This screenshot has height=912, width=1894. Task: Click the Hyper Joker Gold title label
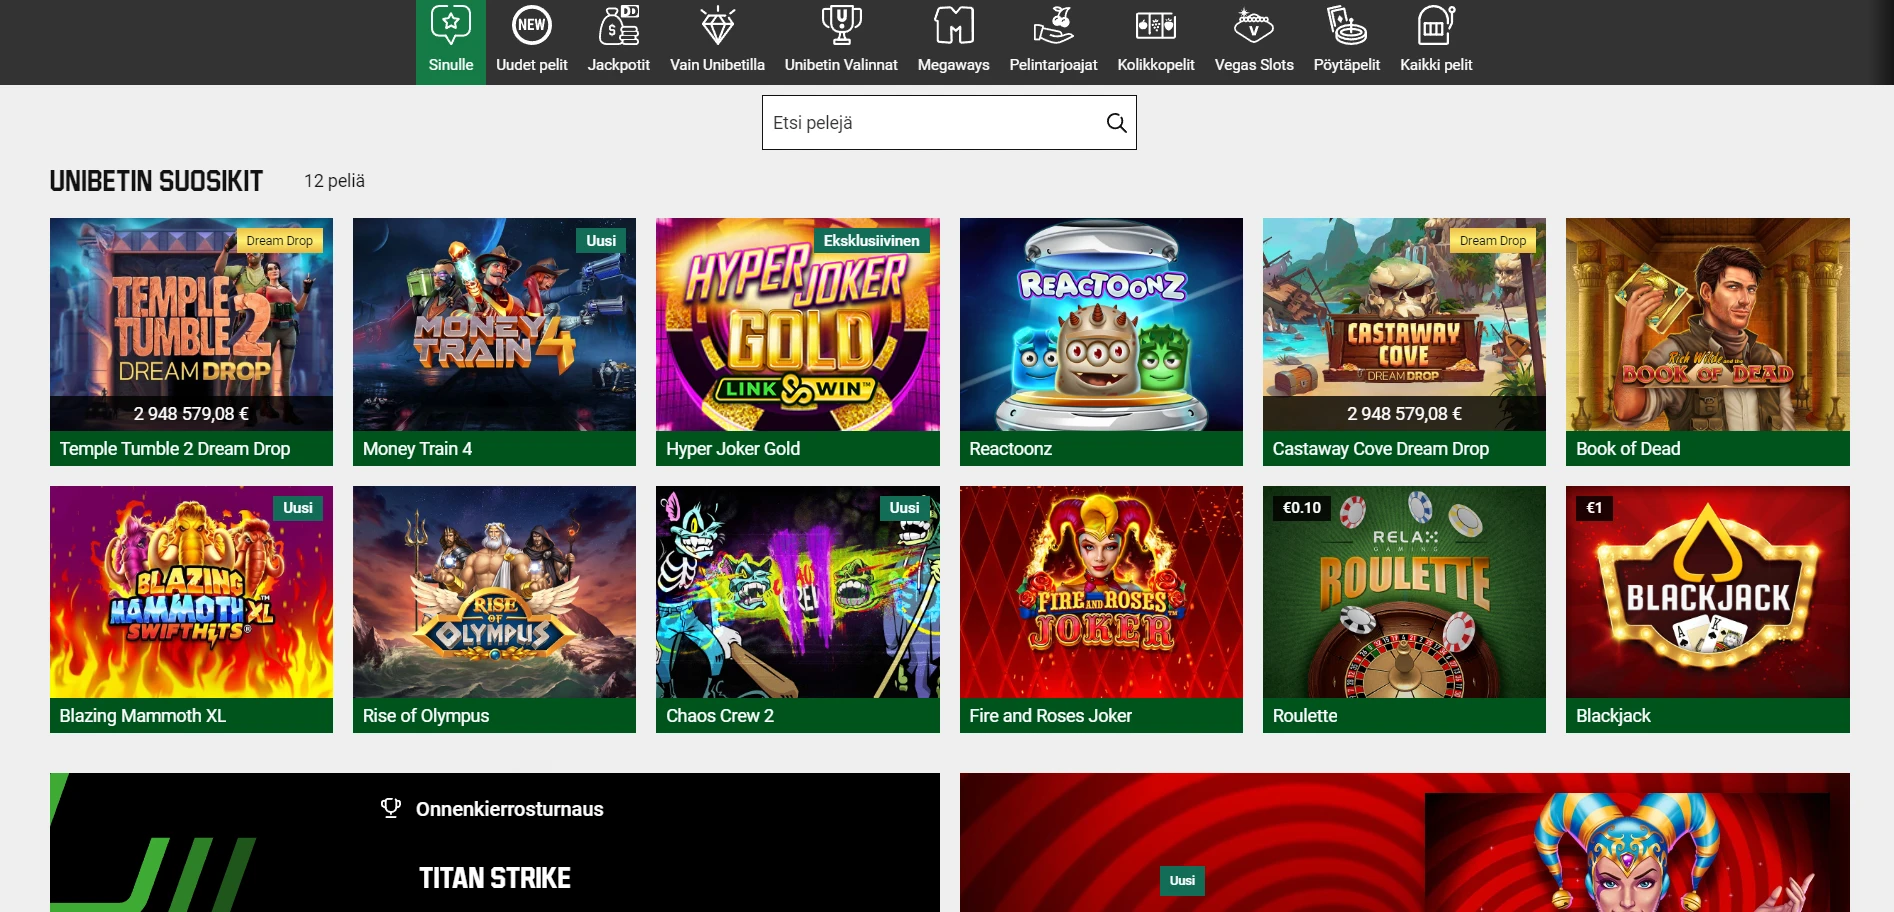point(733,449)
